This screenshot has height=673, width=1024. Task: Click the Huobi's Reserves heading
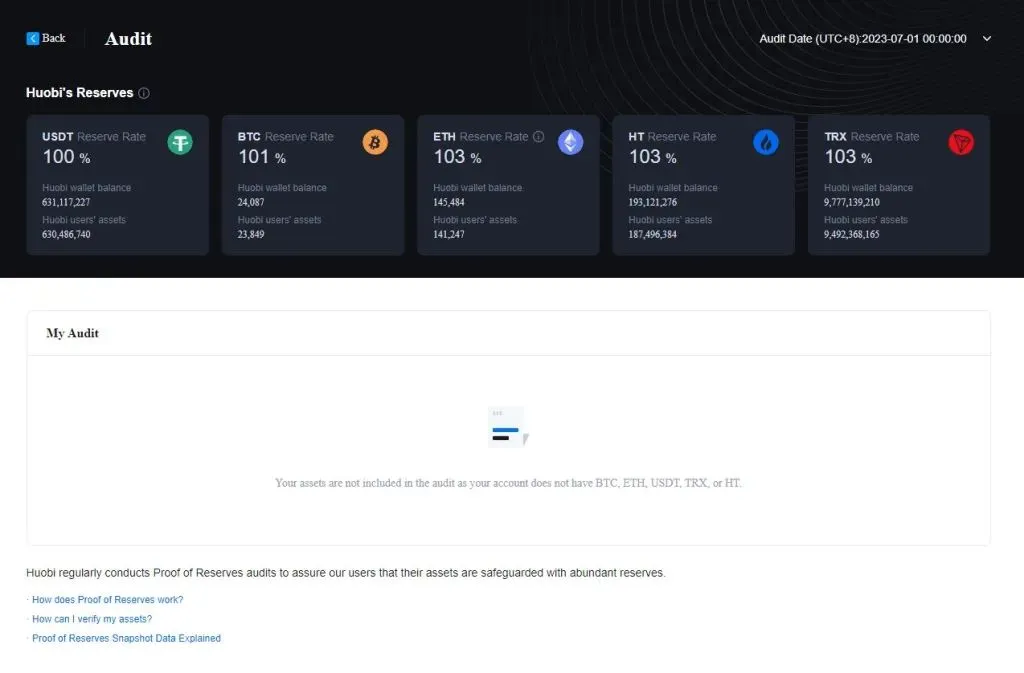80,93
